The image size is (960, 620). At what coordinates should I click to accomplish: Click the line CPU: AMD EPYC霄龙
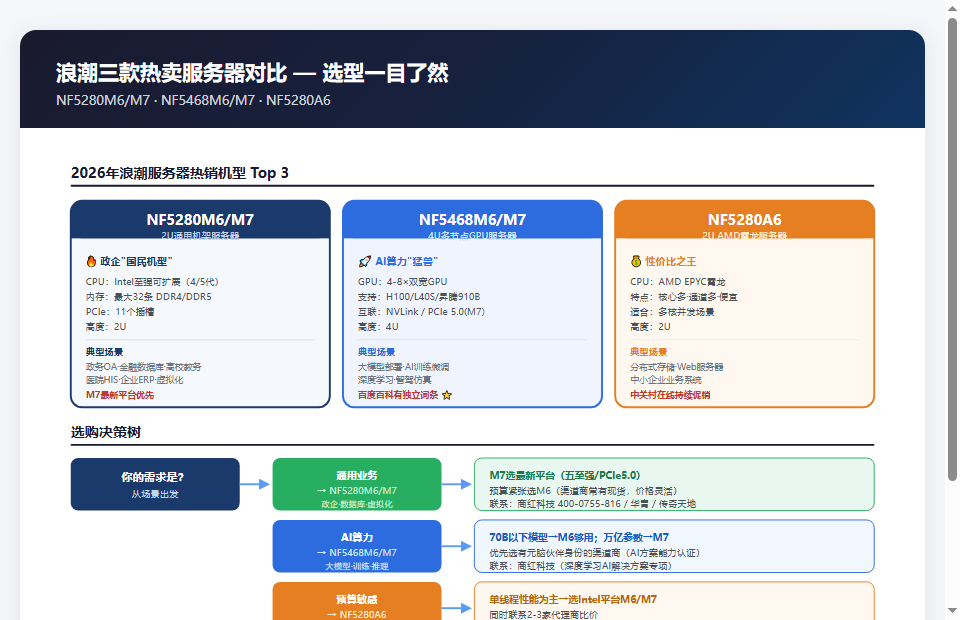tap(678, 282)
